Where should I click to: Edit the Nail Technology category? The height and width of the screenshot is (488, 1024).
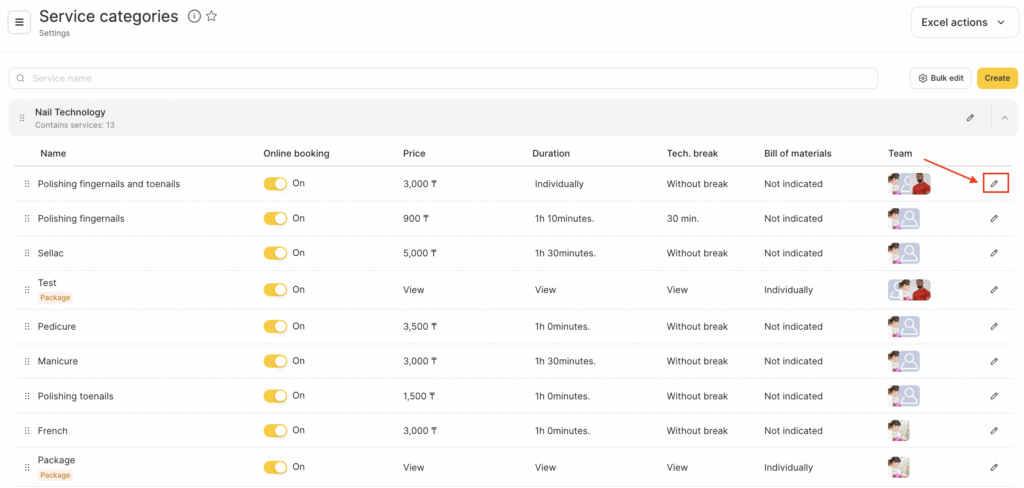tap(970, 118)
